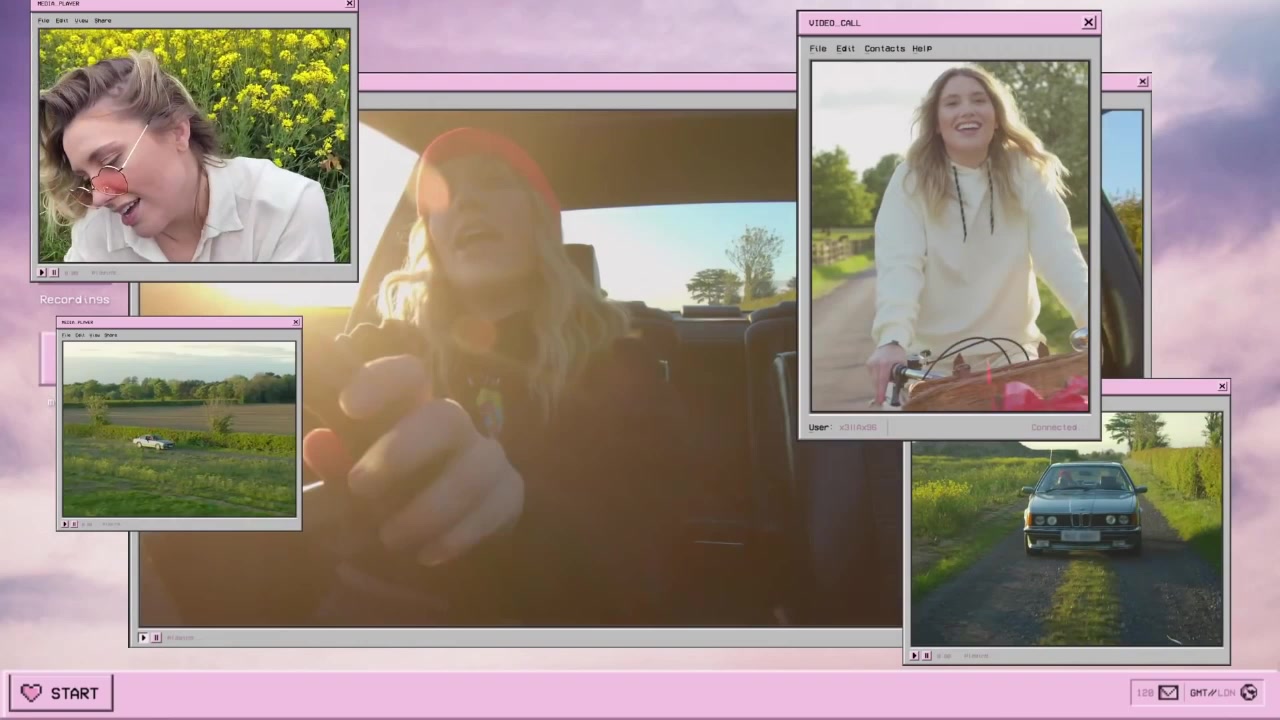Click the 128 unread mail count
Viewport: 1280px width, 720px height.
[1145, 692]
